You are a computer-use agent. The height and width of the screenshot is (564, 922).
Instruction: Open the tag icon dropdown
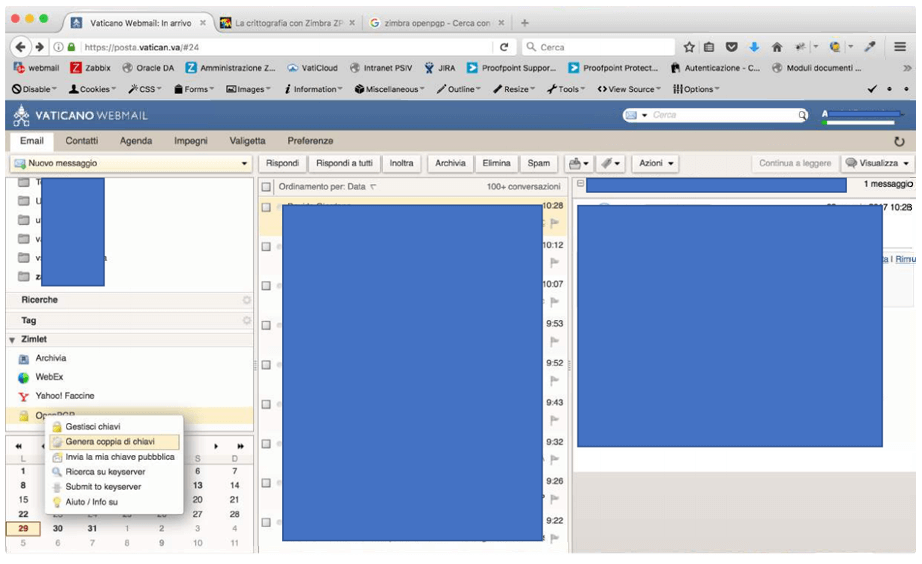[x=610, y=163]
